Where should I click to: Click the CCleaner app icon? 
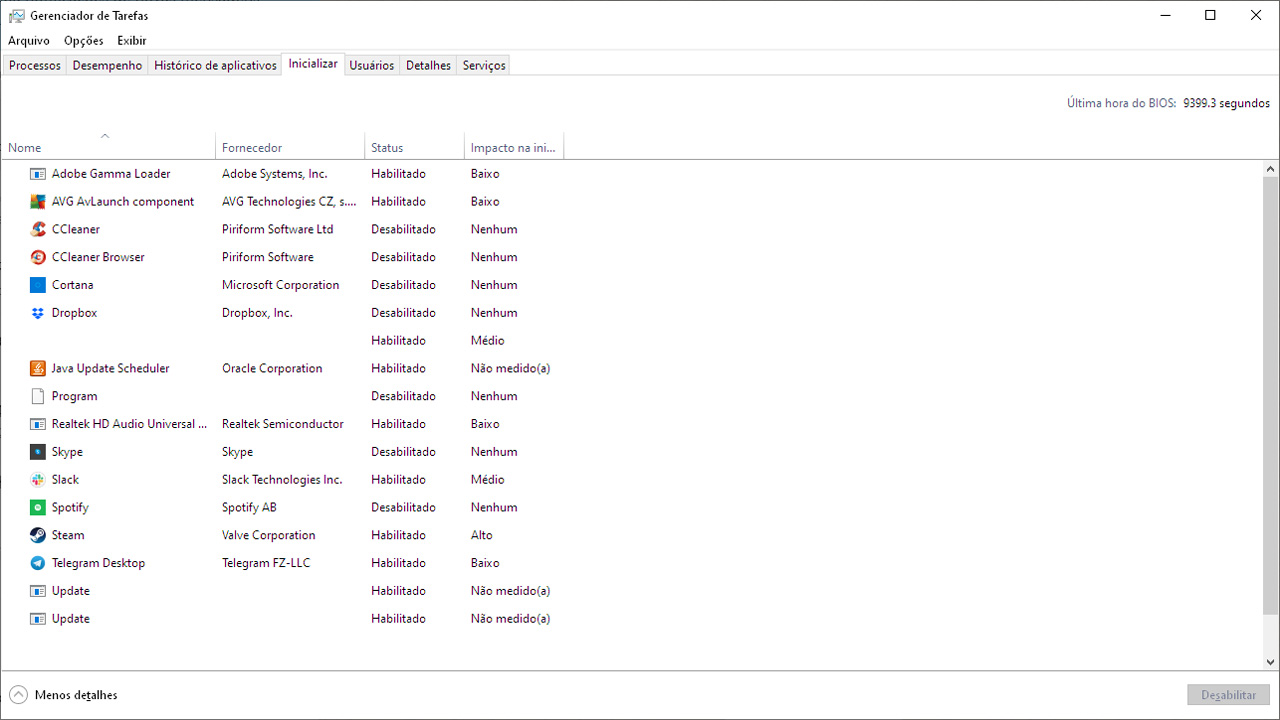point(38,229)
